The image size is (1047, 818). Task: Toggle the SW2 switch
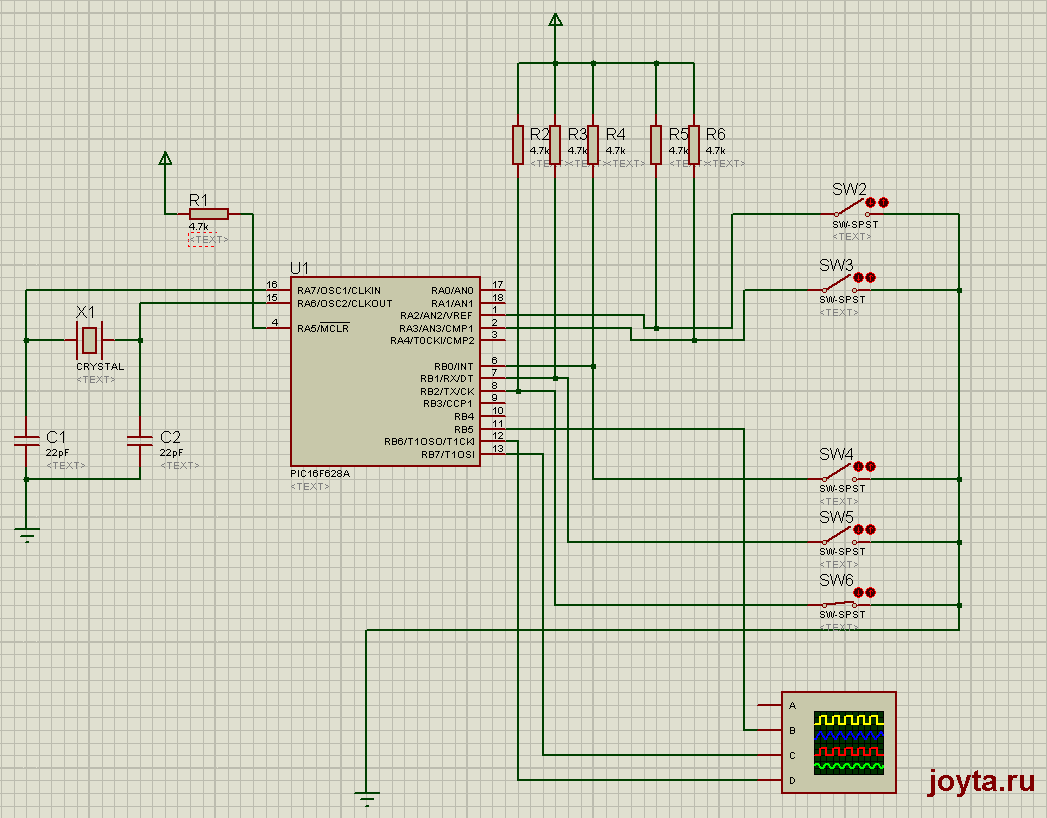[x=851, y=213]
